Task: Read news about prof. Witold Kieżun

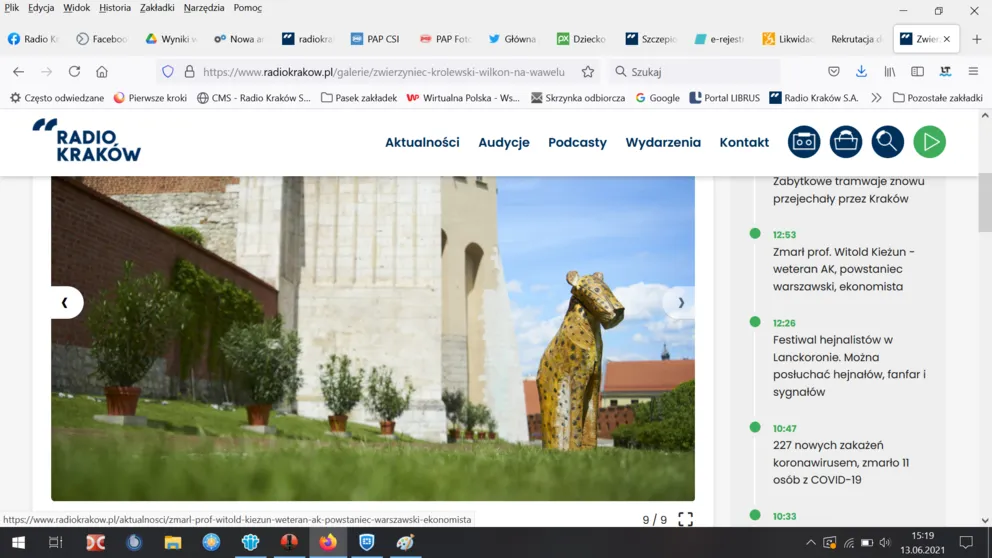Action: [x=843, y=269]
